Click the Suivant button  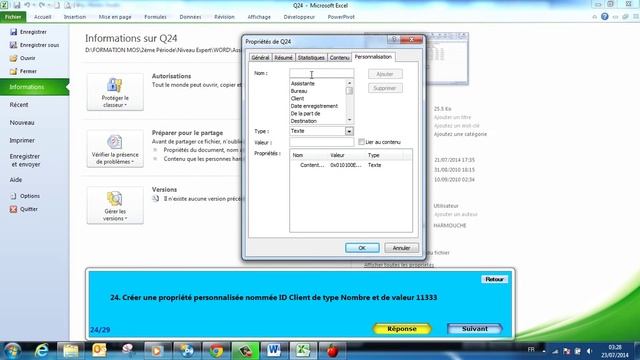[475, 329]
